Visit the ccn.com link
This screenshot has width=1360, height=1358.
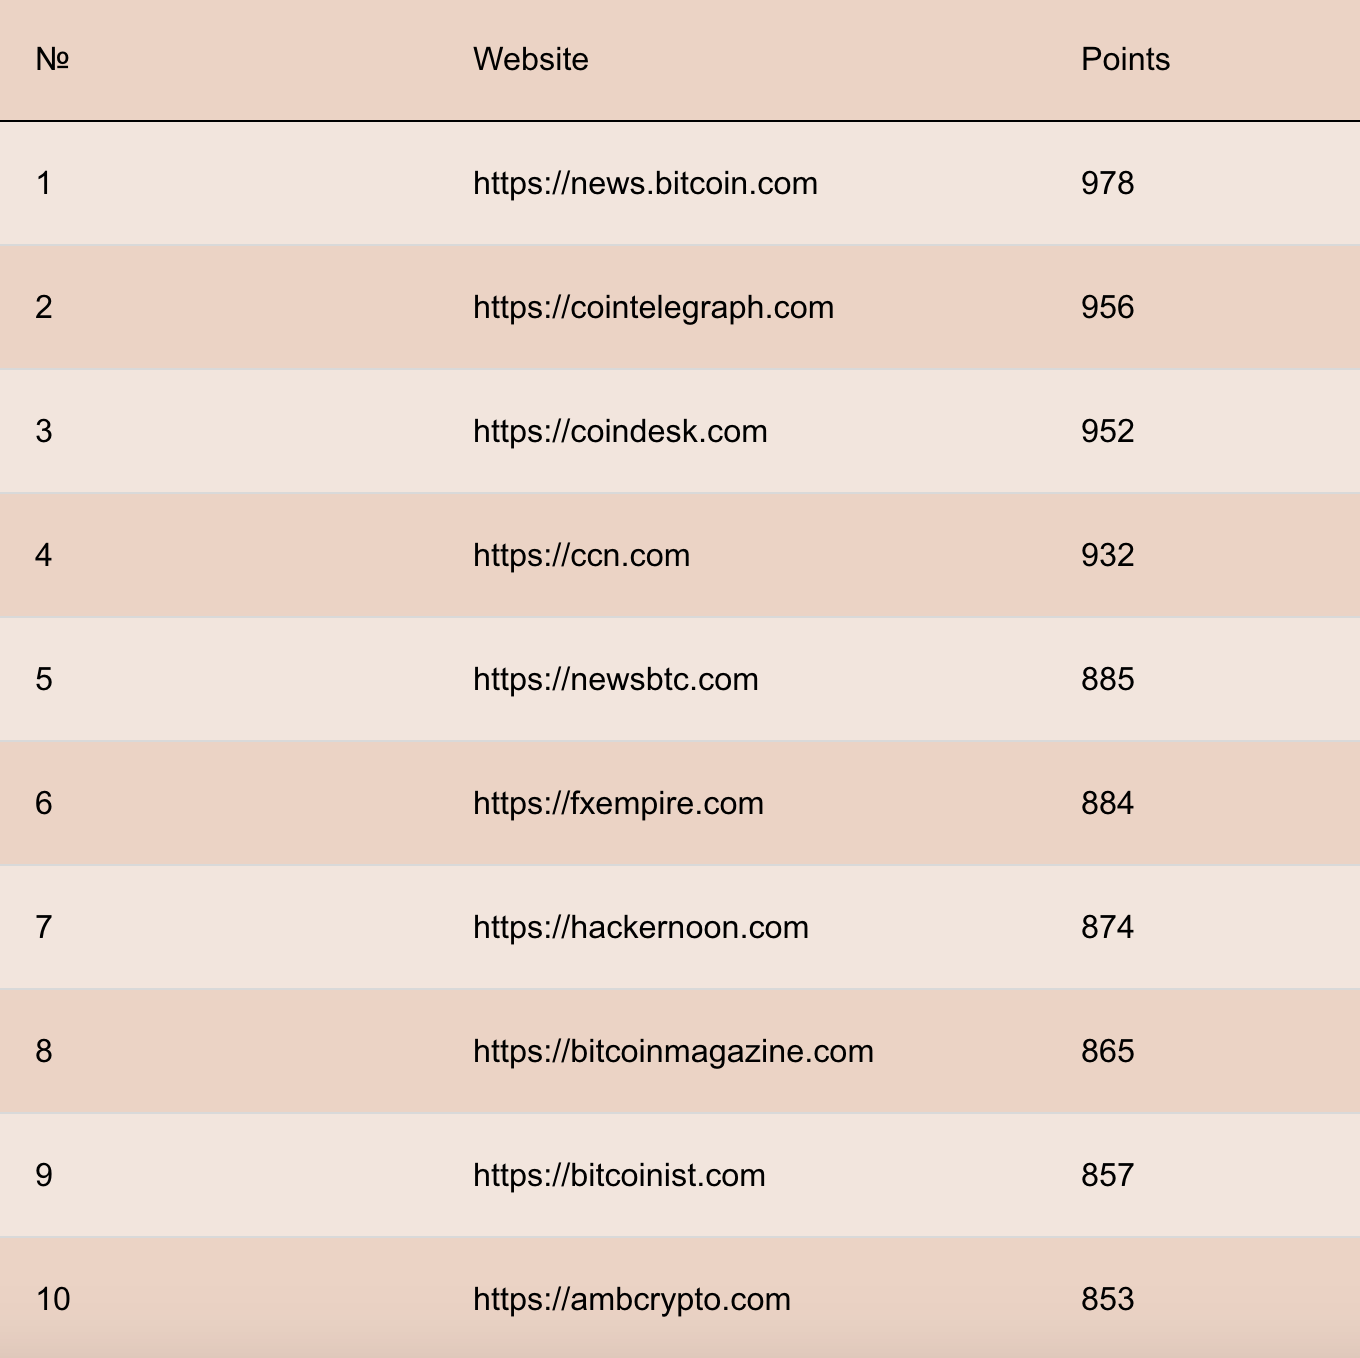pyautogui.click(x=581, y=555)
